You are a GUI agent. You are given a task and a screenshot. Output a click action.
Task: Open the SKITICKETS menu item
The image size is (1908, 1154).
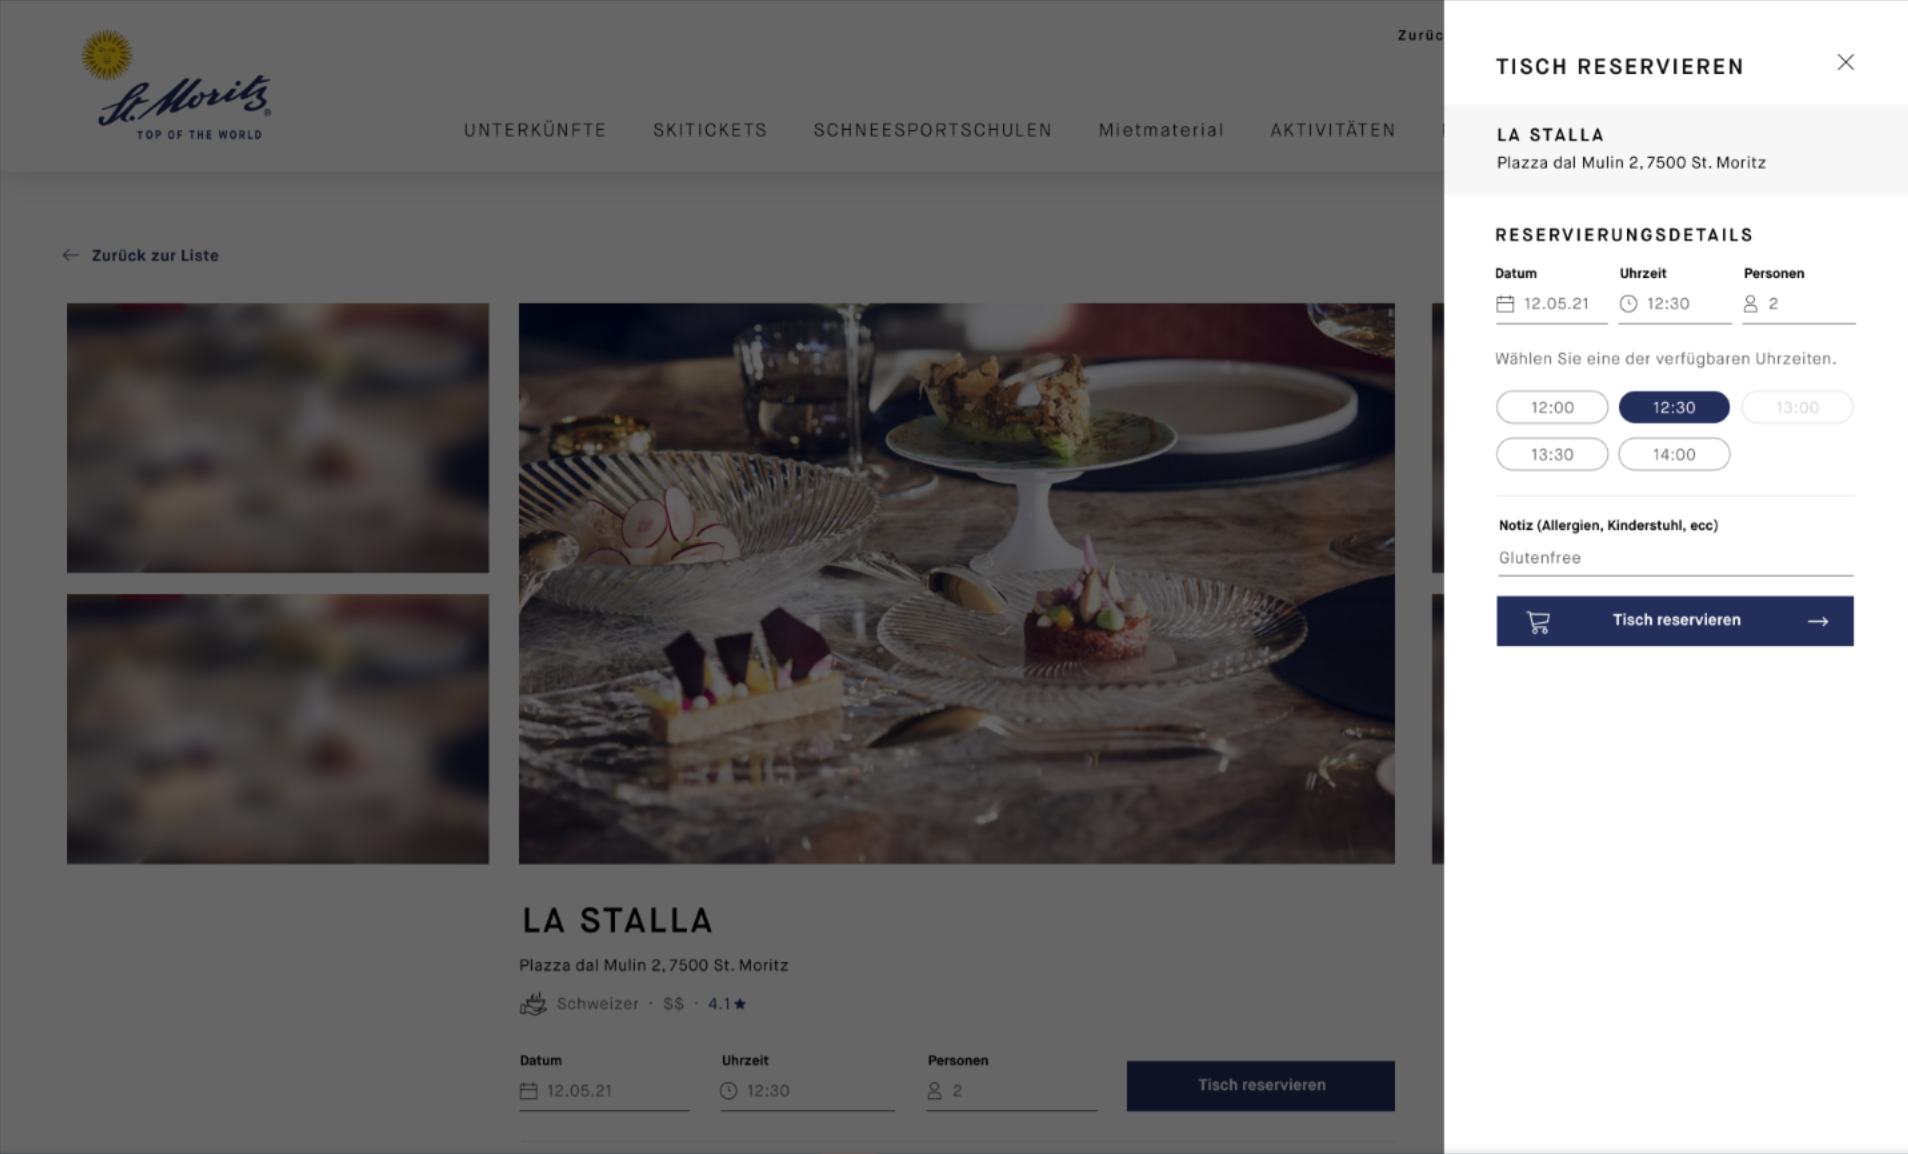point(710,130)
